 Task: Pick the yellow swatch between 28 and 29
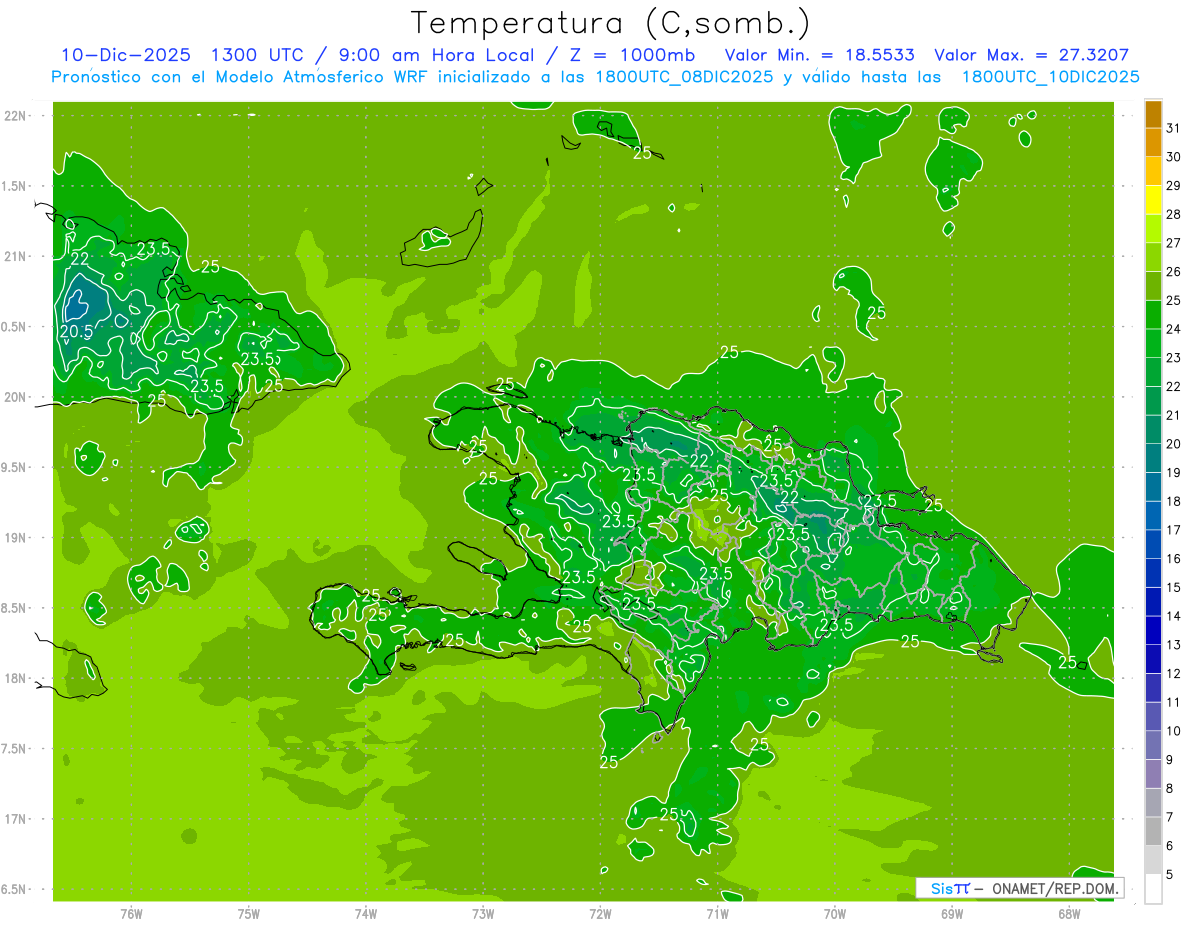coord(1153,200)
